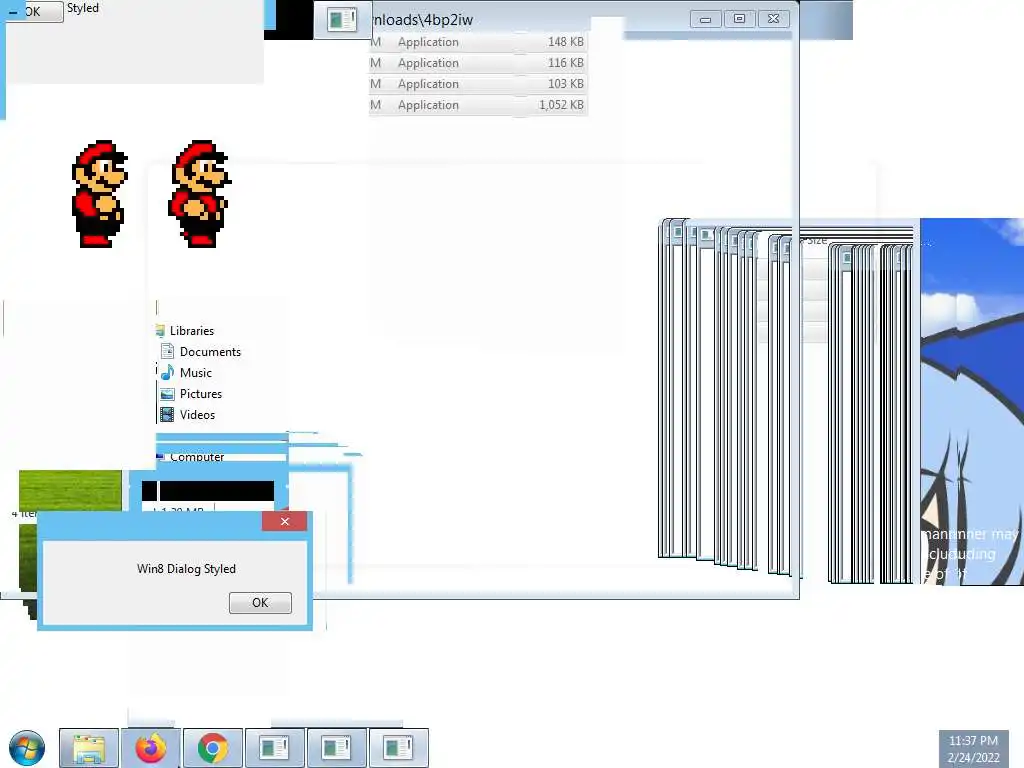Close the downloads\4bp2iw window

pyautogui.click(x=773, y=19)
